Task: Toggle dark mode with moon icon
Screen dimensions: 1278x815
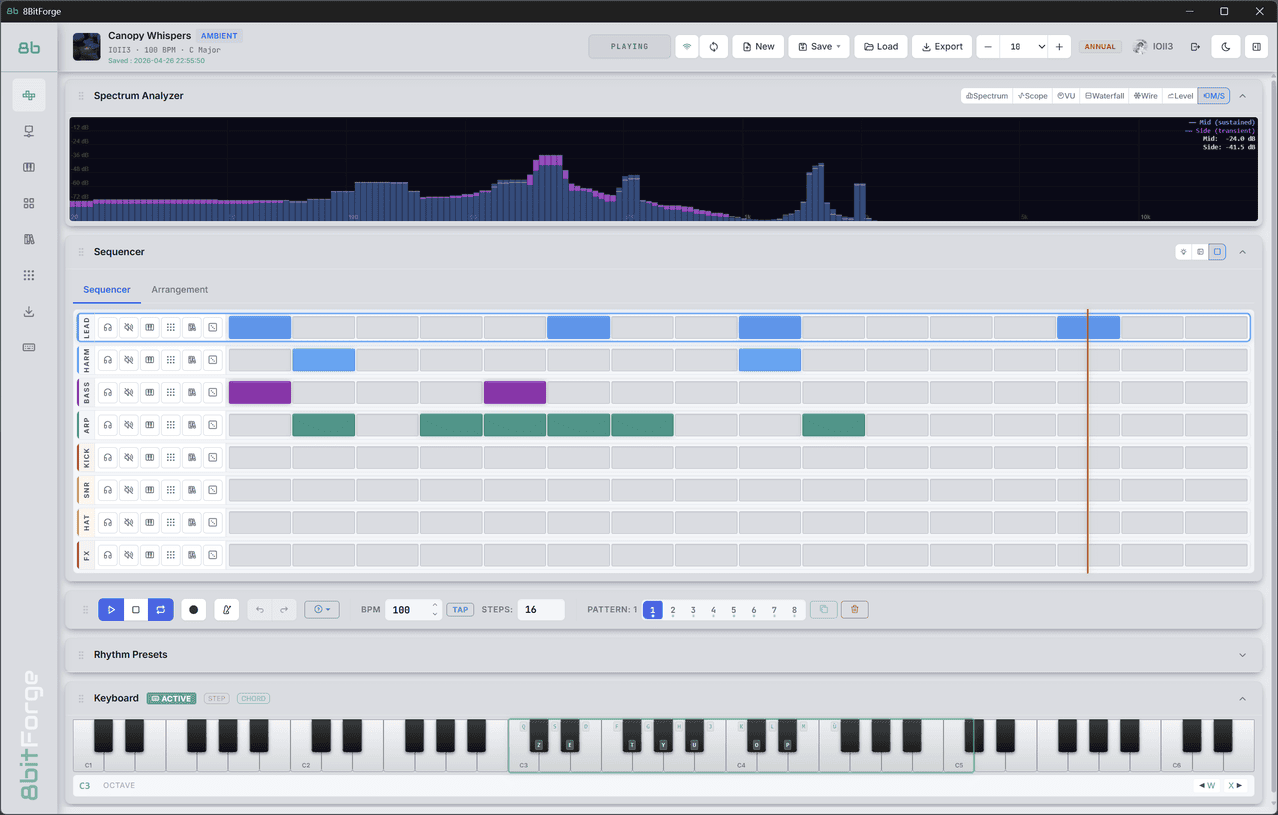Action: point(1226,46)
